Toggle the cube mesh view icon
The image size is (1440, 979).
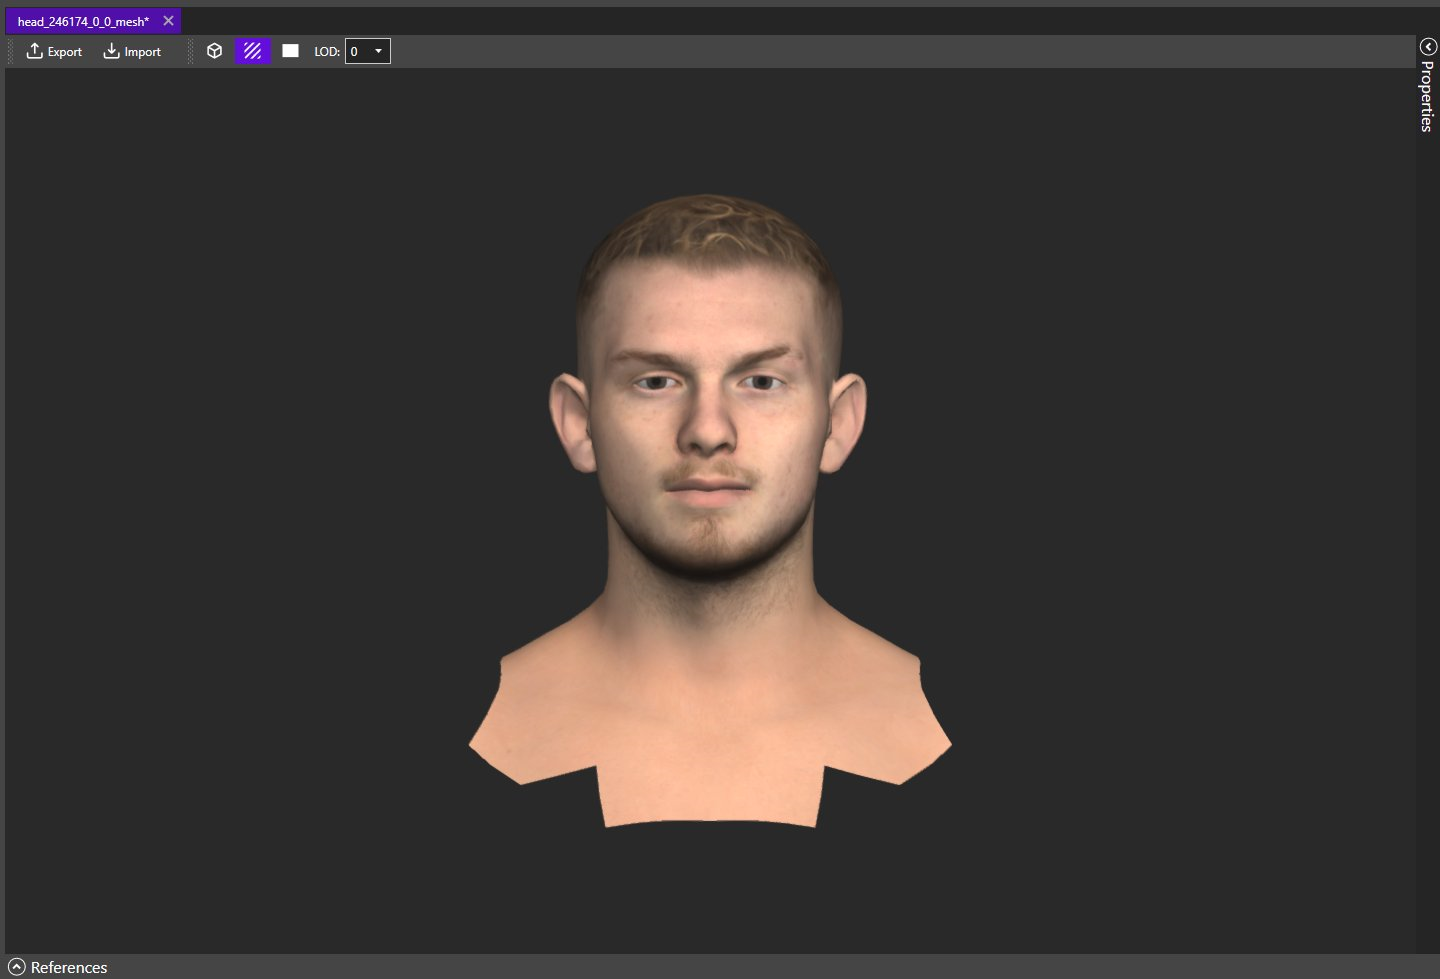click(214, 51)
